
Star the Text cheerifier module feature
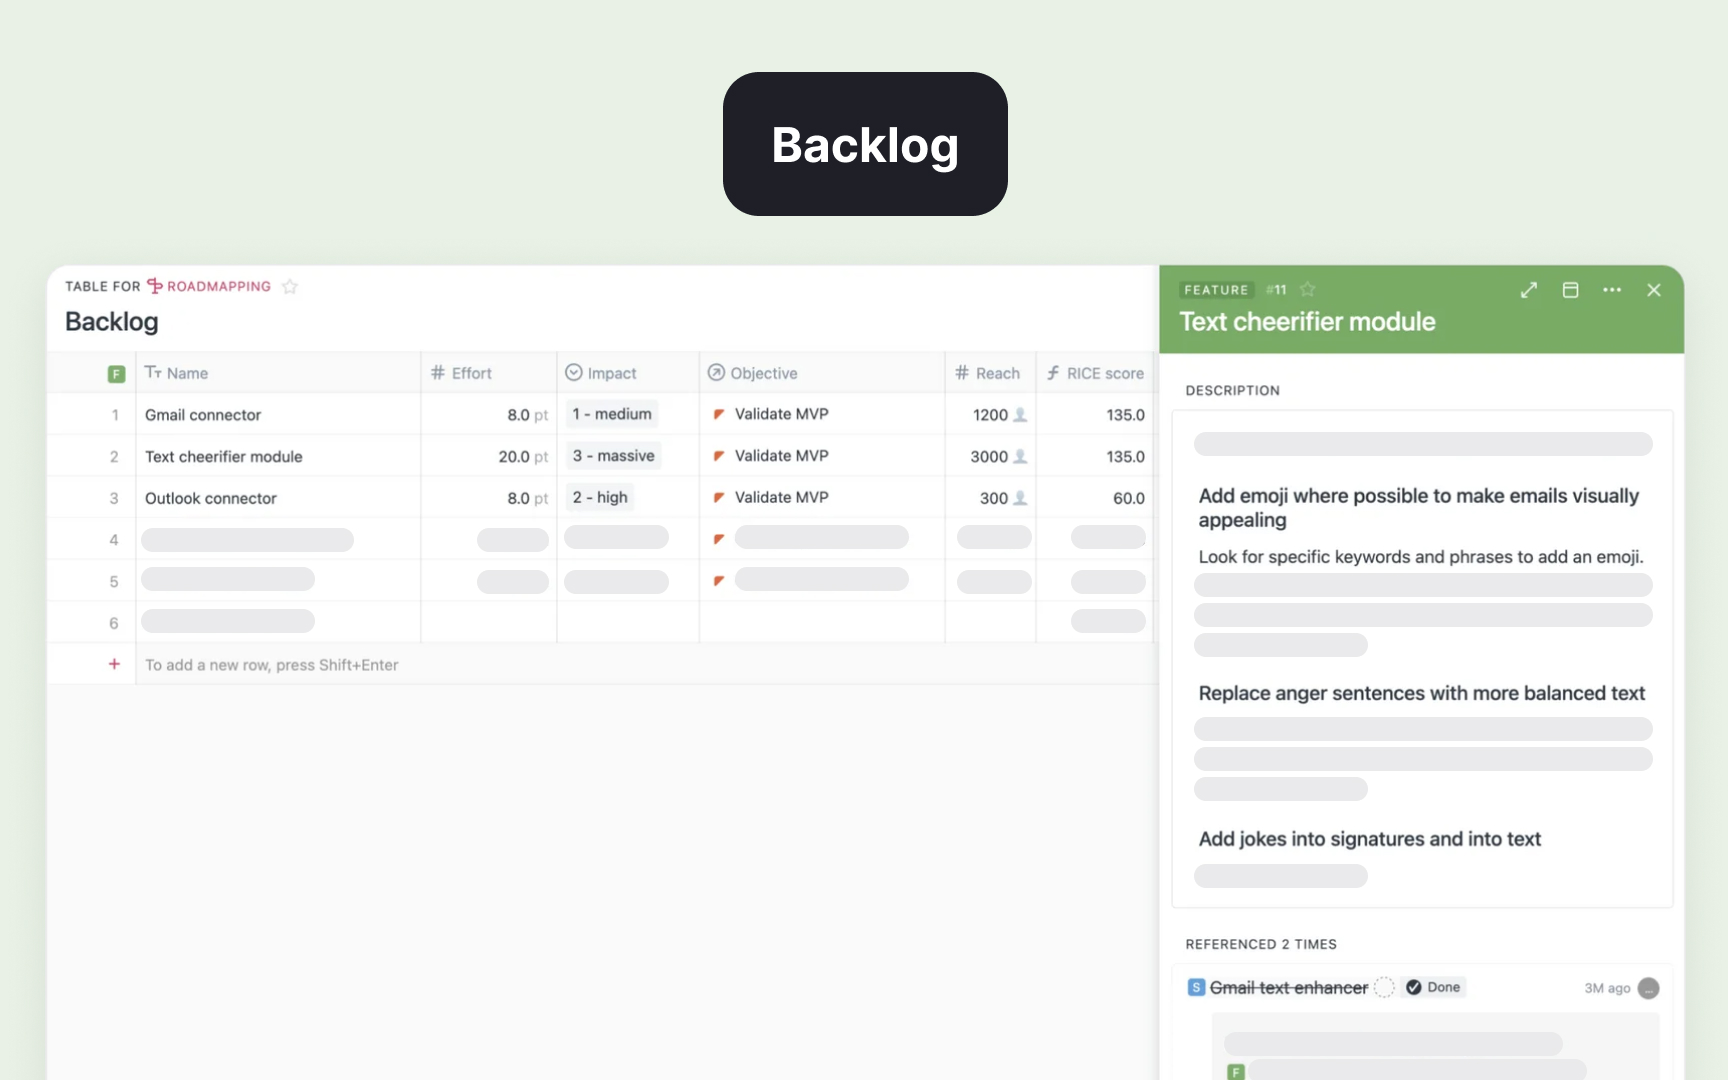(x=1308, y=289)
